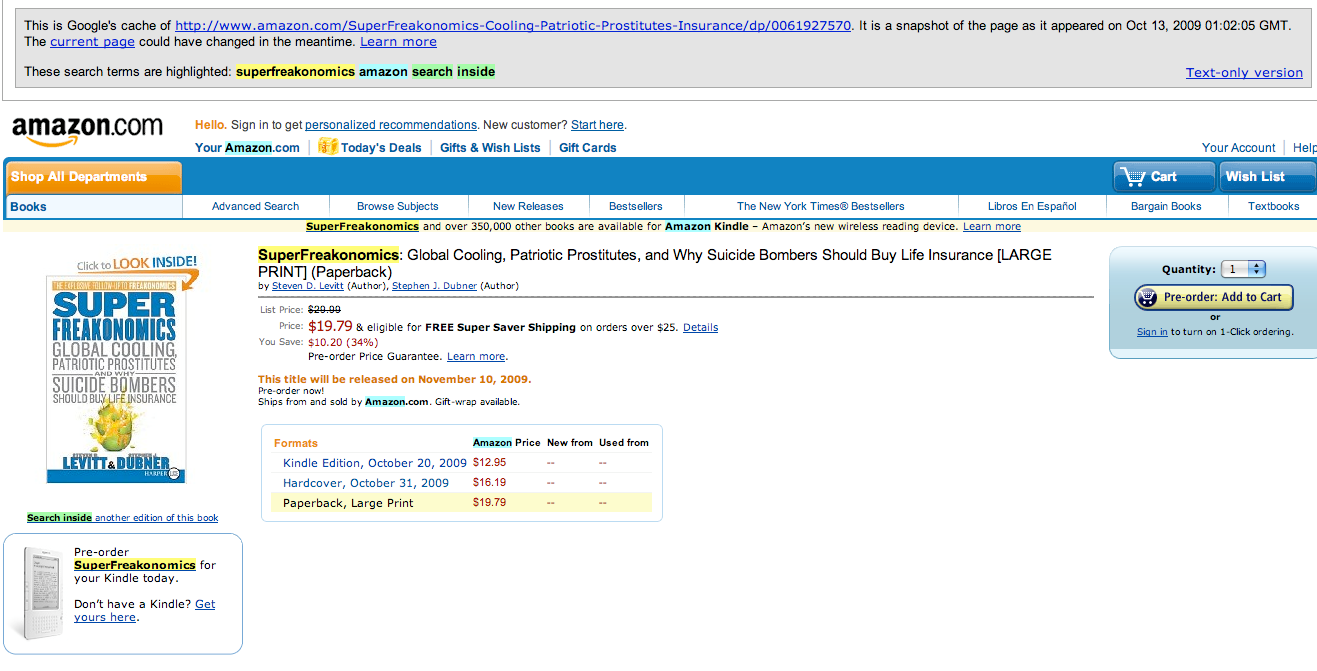Click Sign in for 1-Click ordering
Viewport: 1317px width, 671px height.
(x=1151, y=332)
